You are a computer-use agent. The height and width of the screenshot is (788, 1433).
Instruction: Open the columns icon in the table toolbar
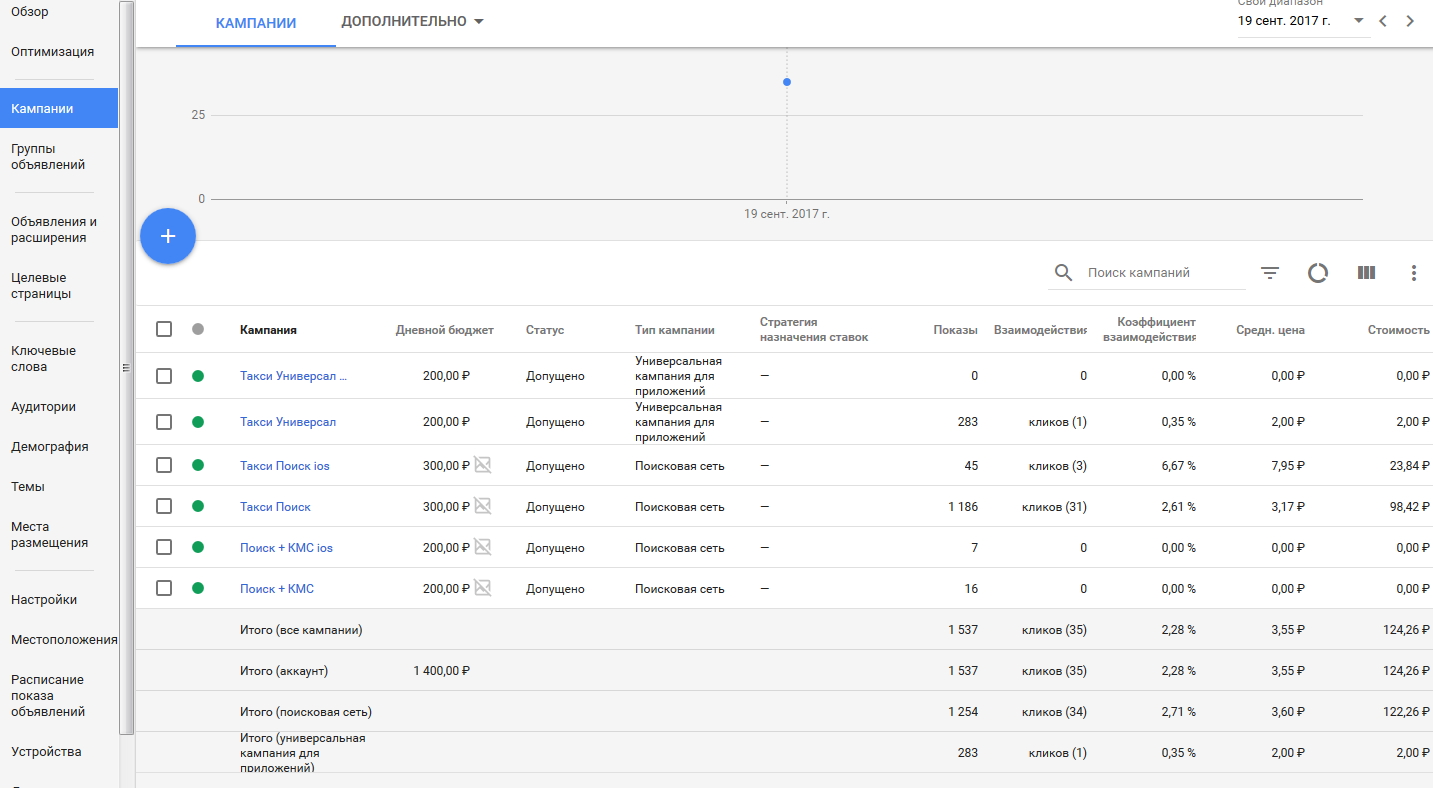(1366, 273)
